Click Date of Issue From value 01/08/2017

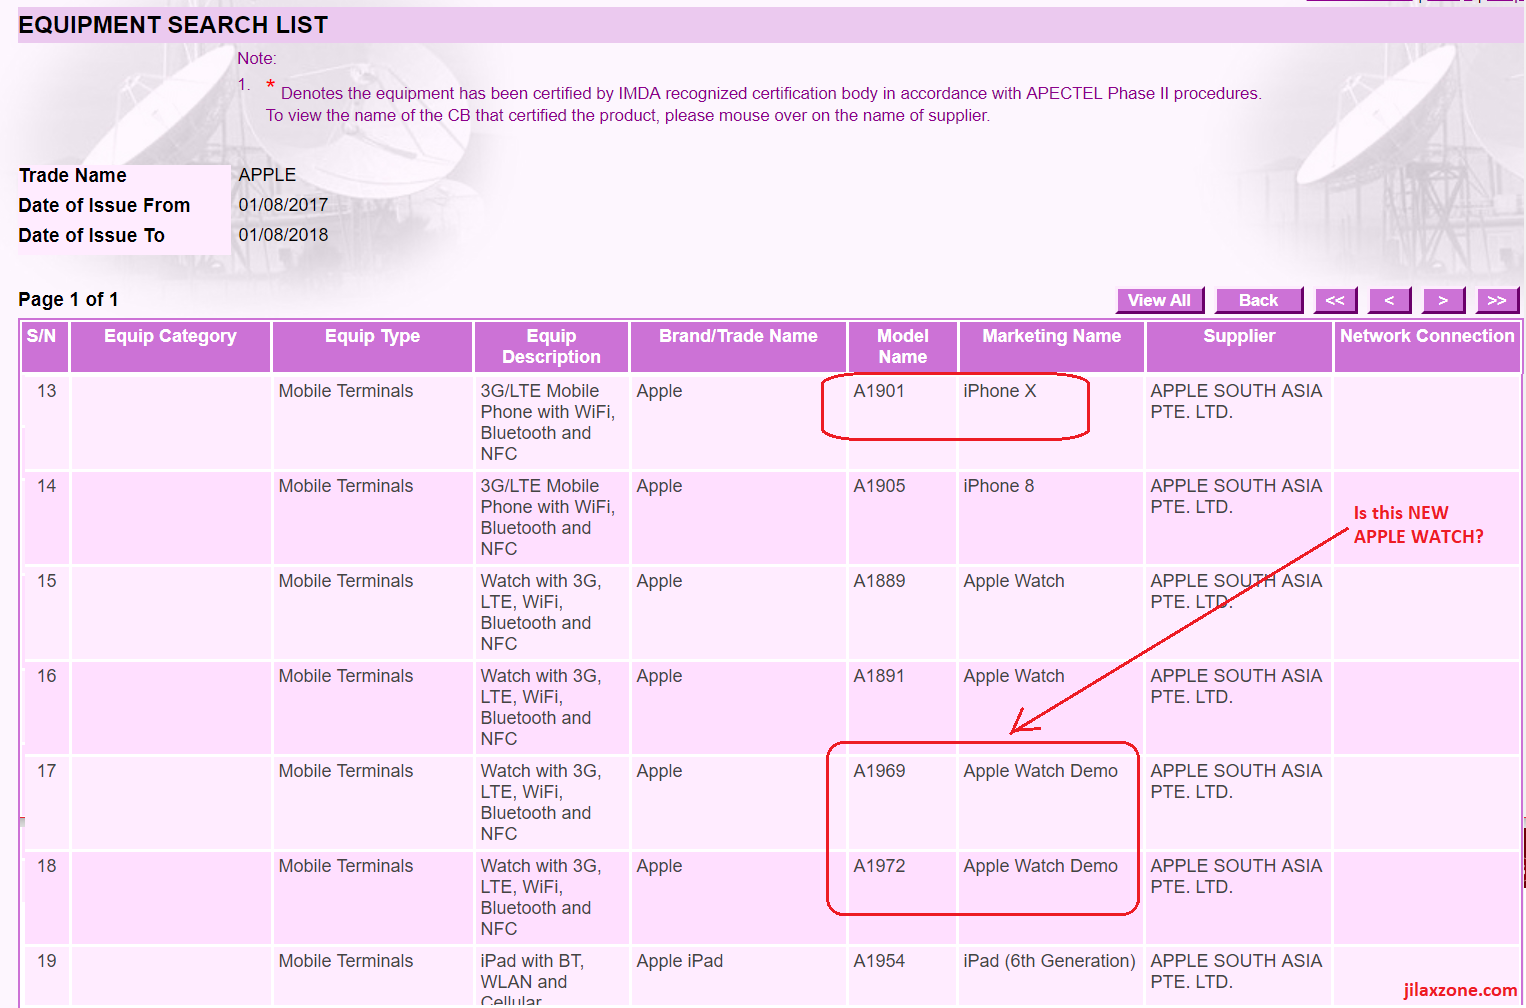click(283, 205)
